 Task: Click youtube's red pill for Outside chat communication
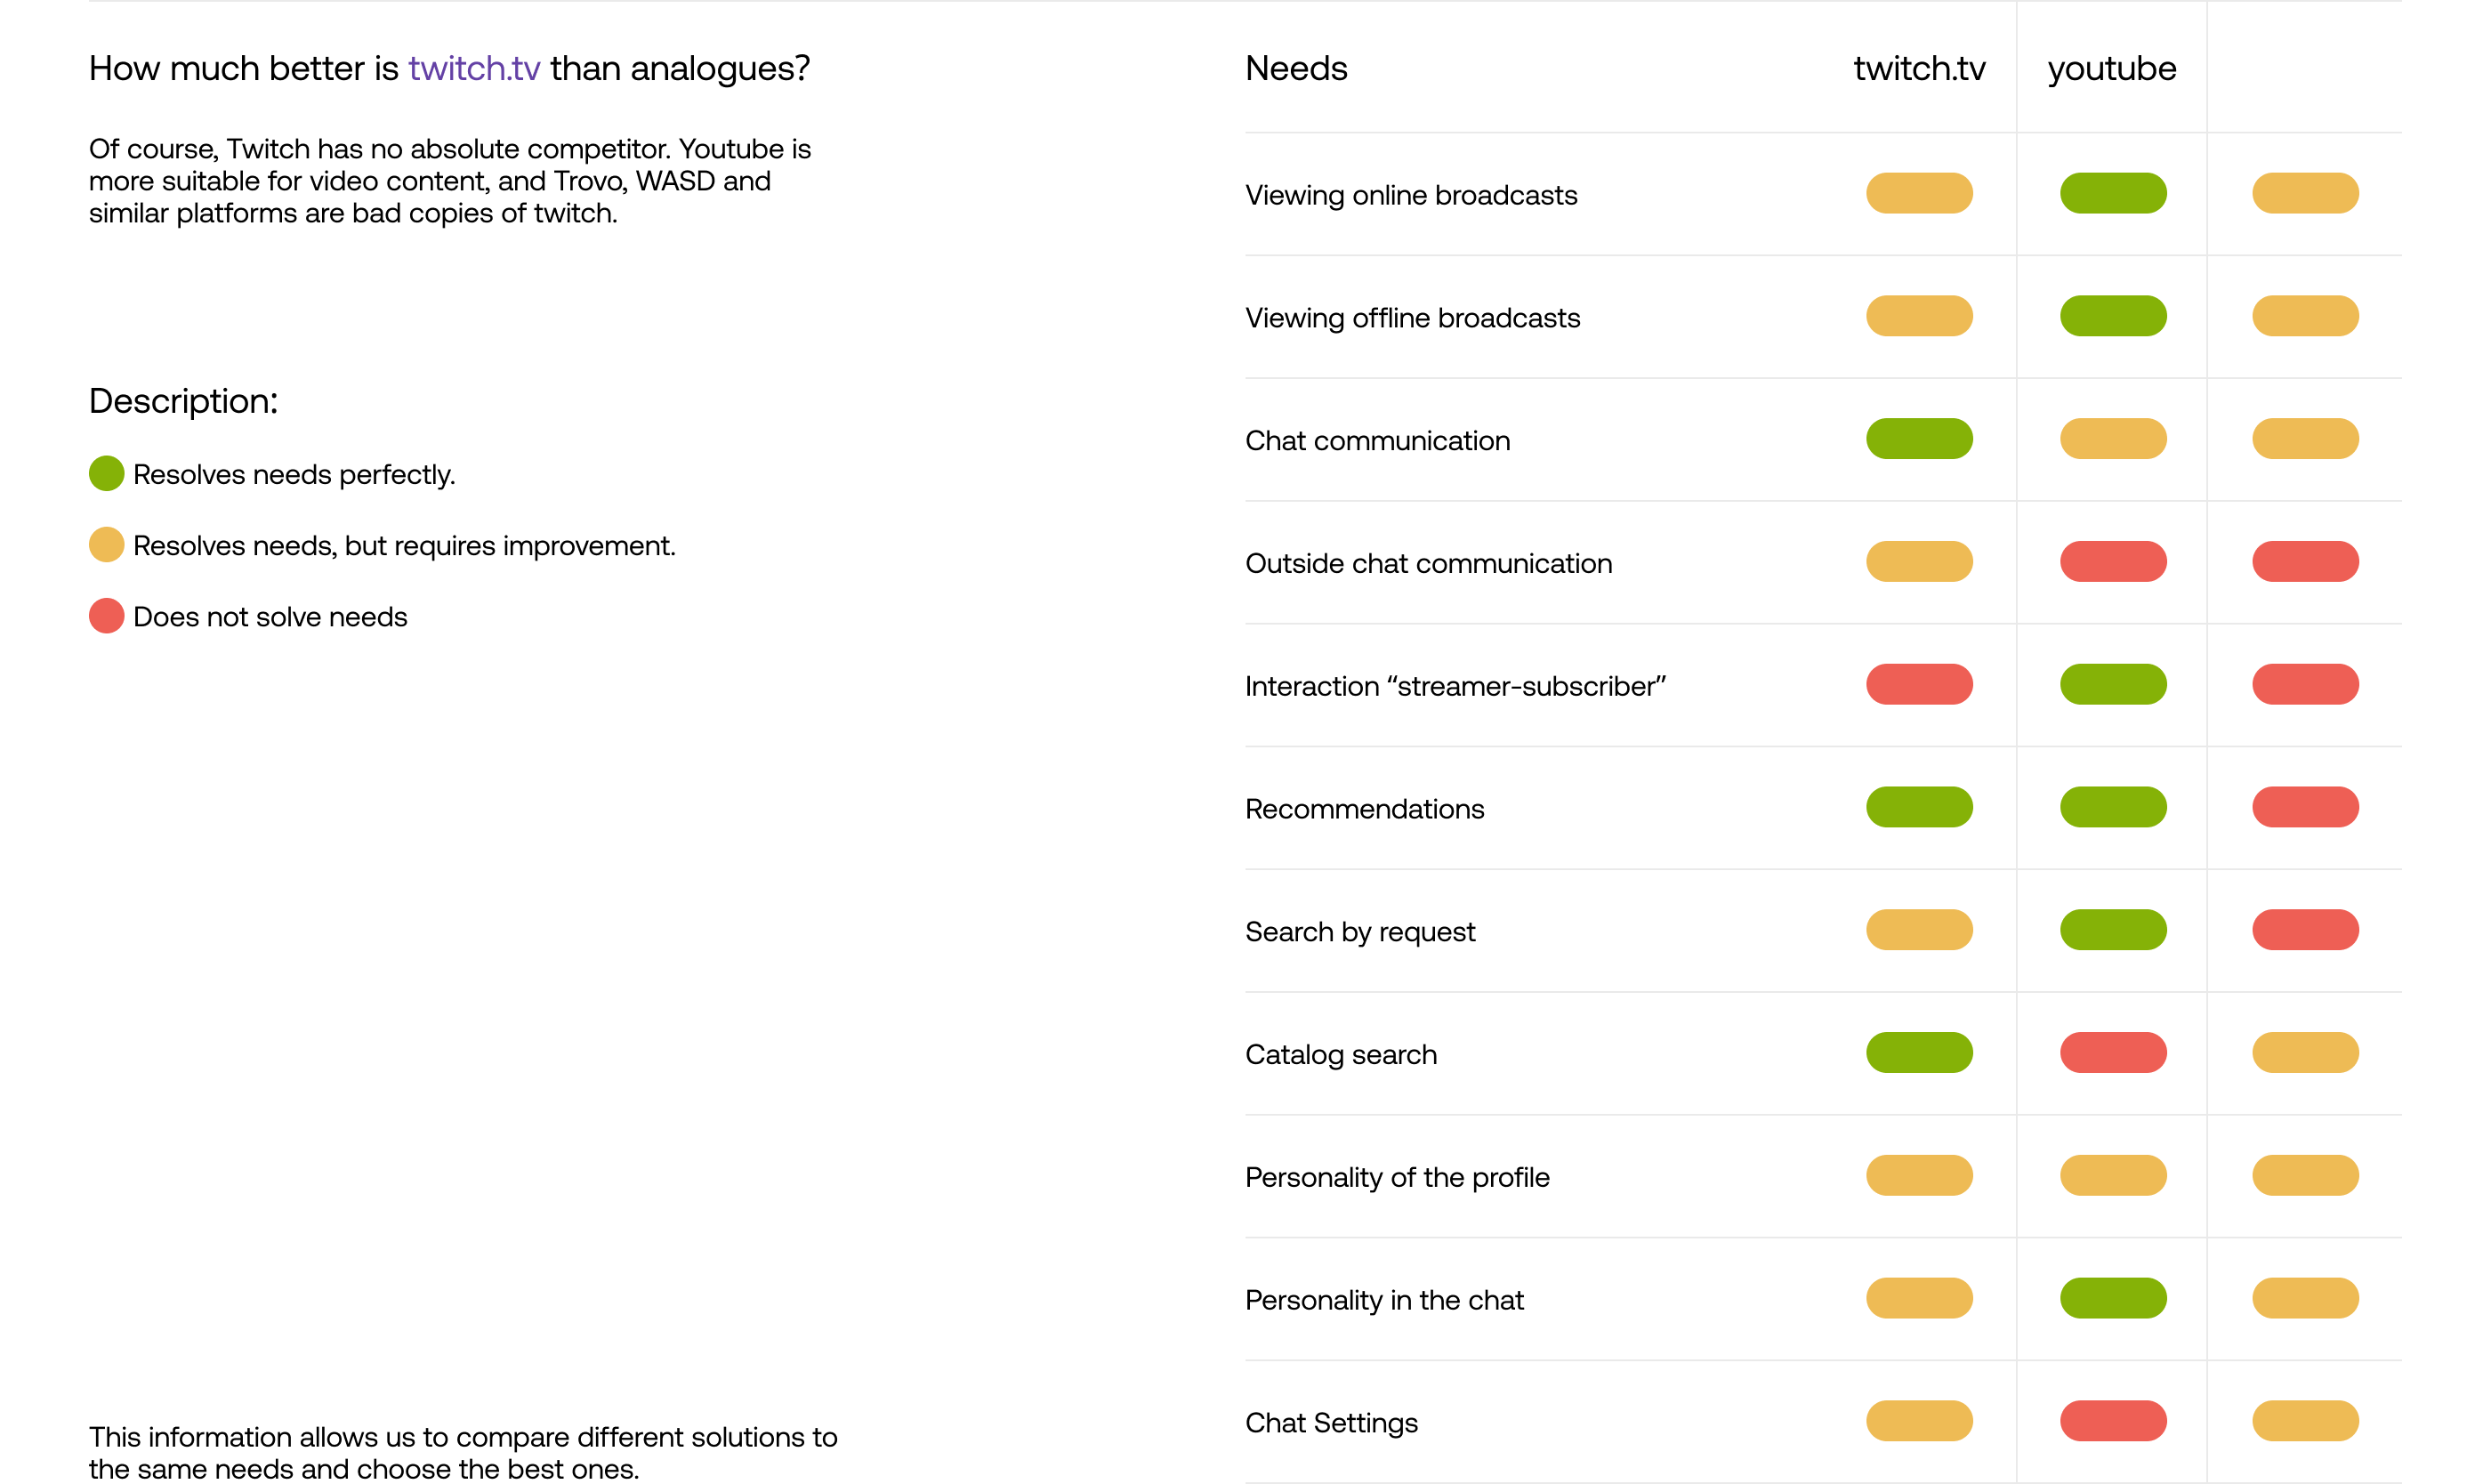coord(2112,562)
